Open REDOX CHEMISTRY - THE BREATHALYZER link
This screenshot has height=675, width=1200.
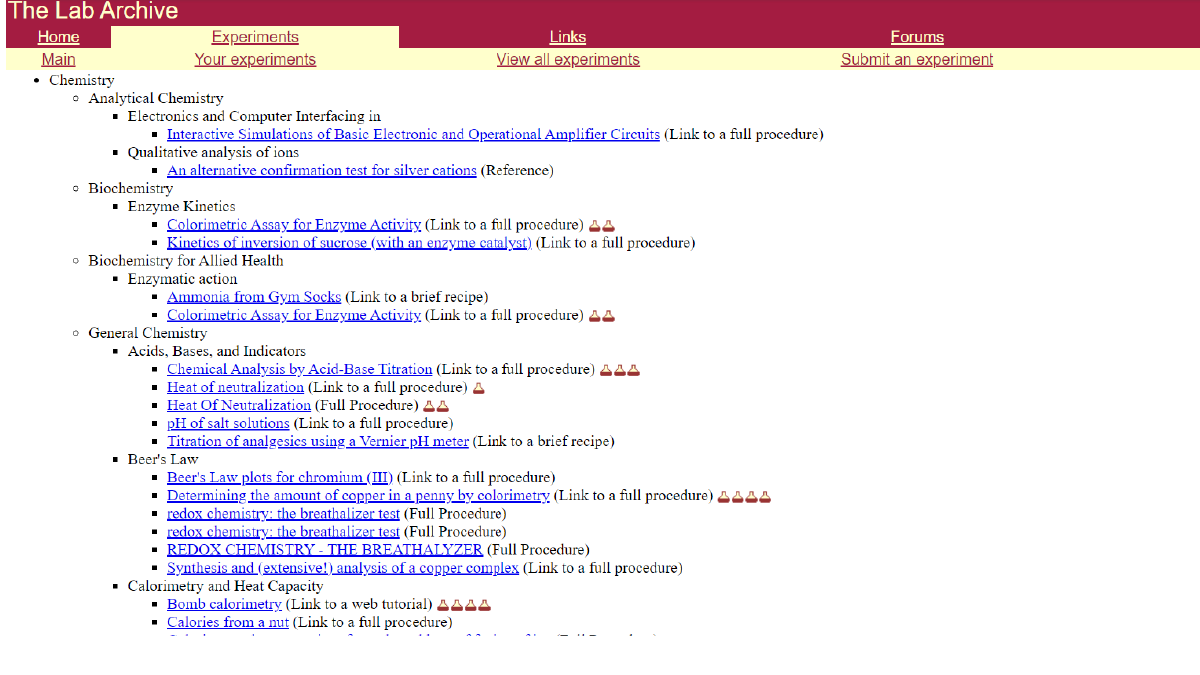324,549
